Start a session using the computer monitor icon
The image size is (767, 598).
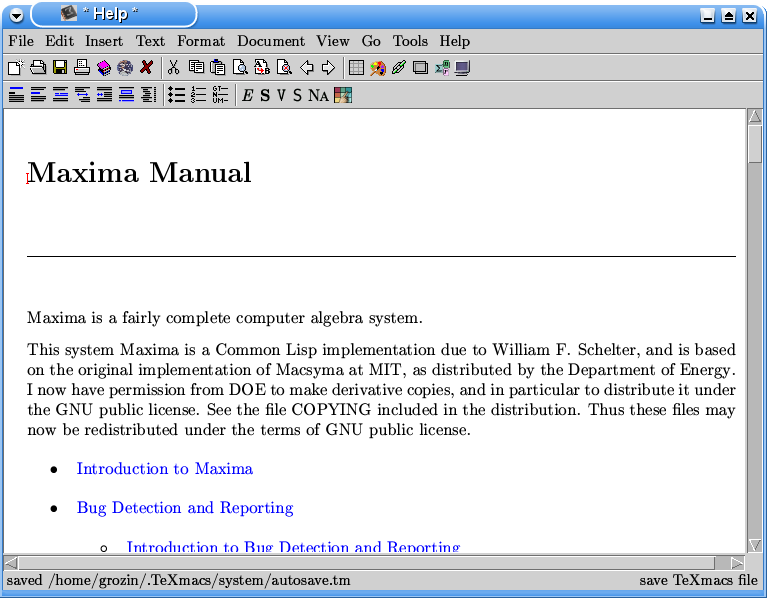point(462,67)
